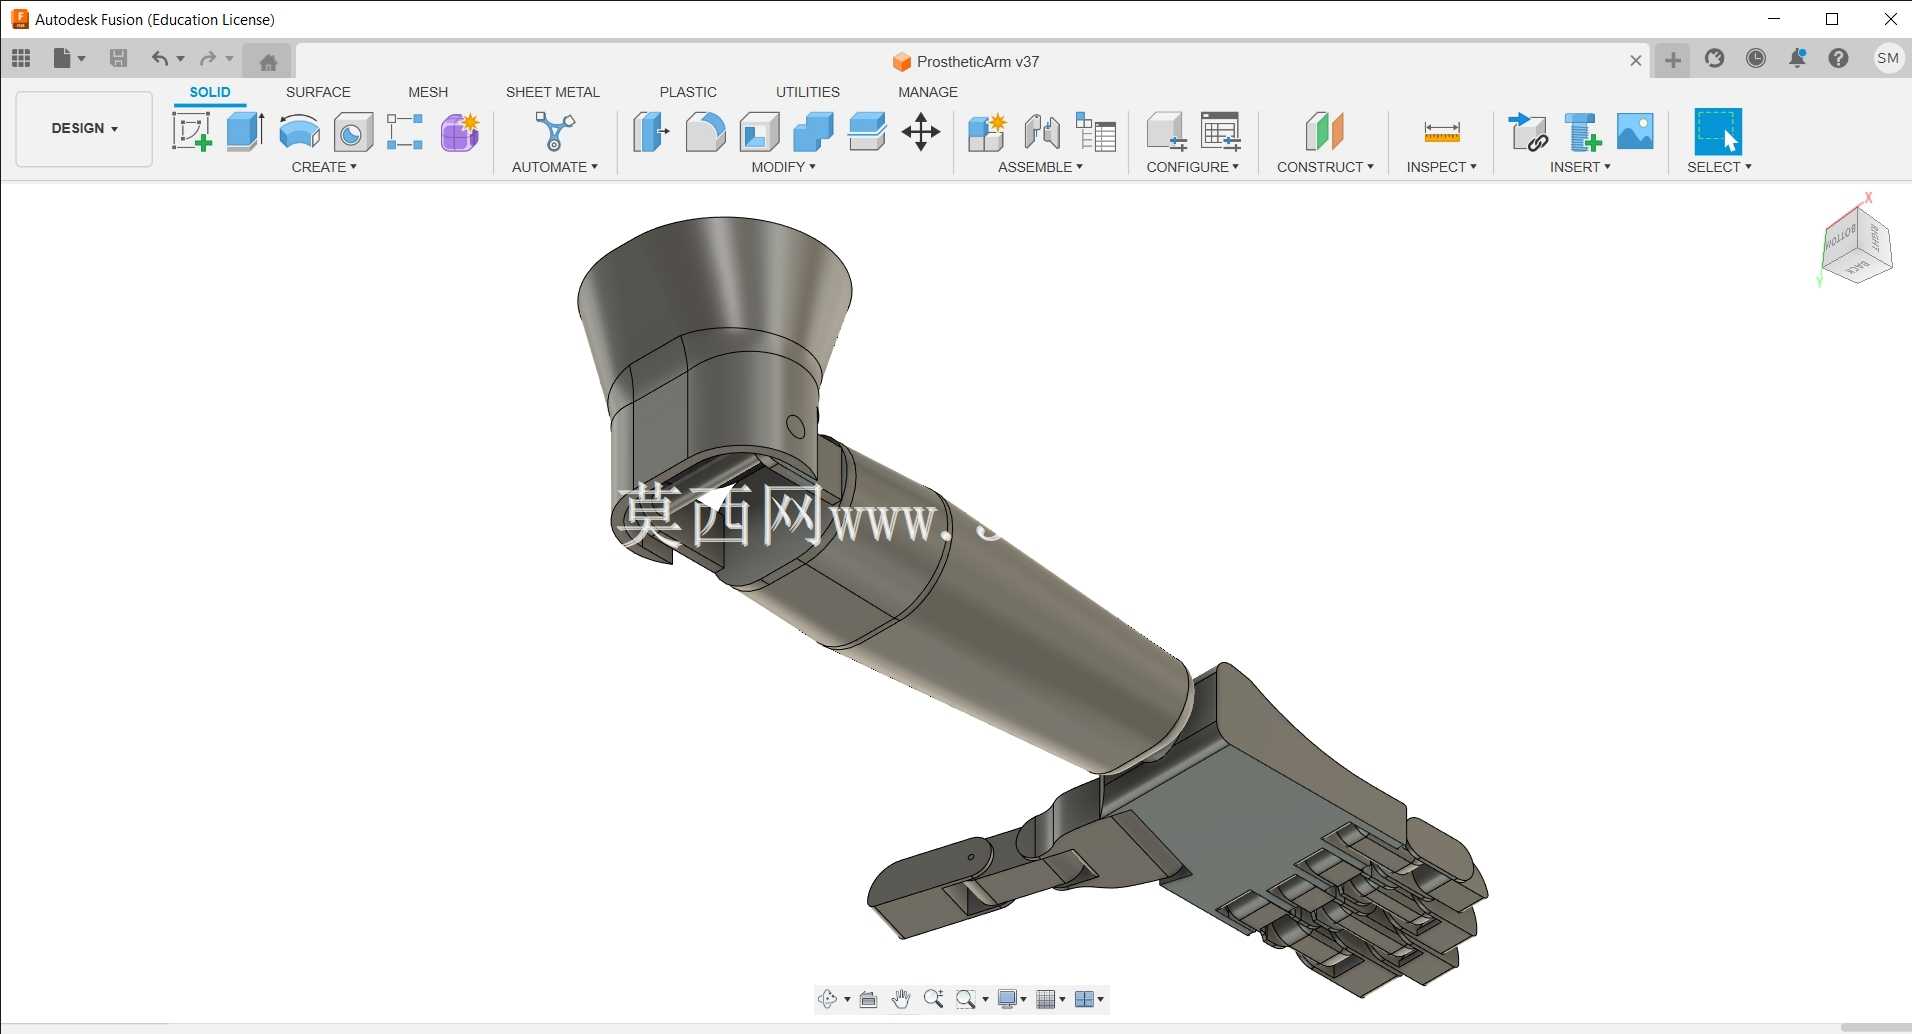Open the Orbit tool in navigation bar
Viewport: 1912px width, 1034px height.
[x=827, y=999]
